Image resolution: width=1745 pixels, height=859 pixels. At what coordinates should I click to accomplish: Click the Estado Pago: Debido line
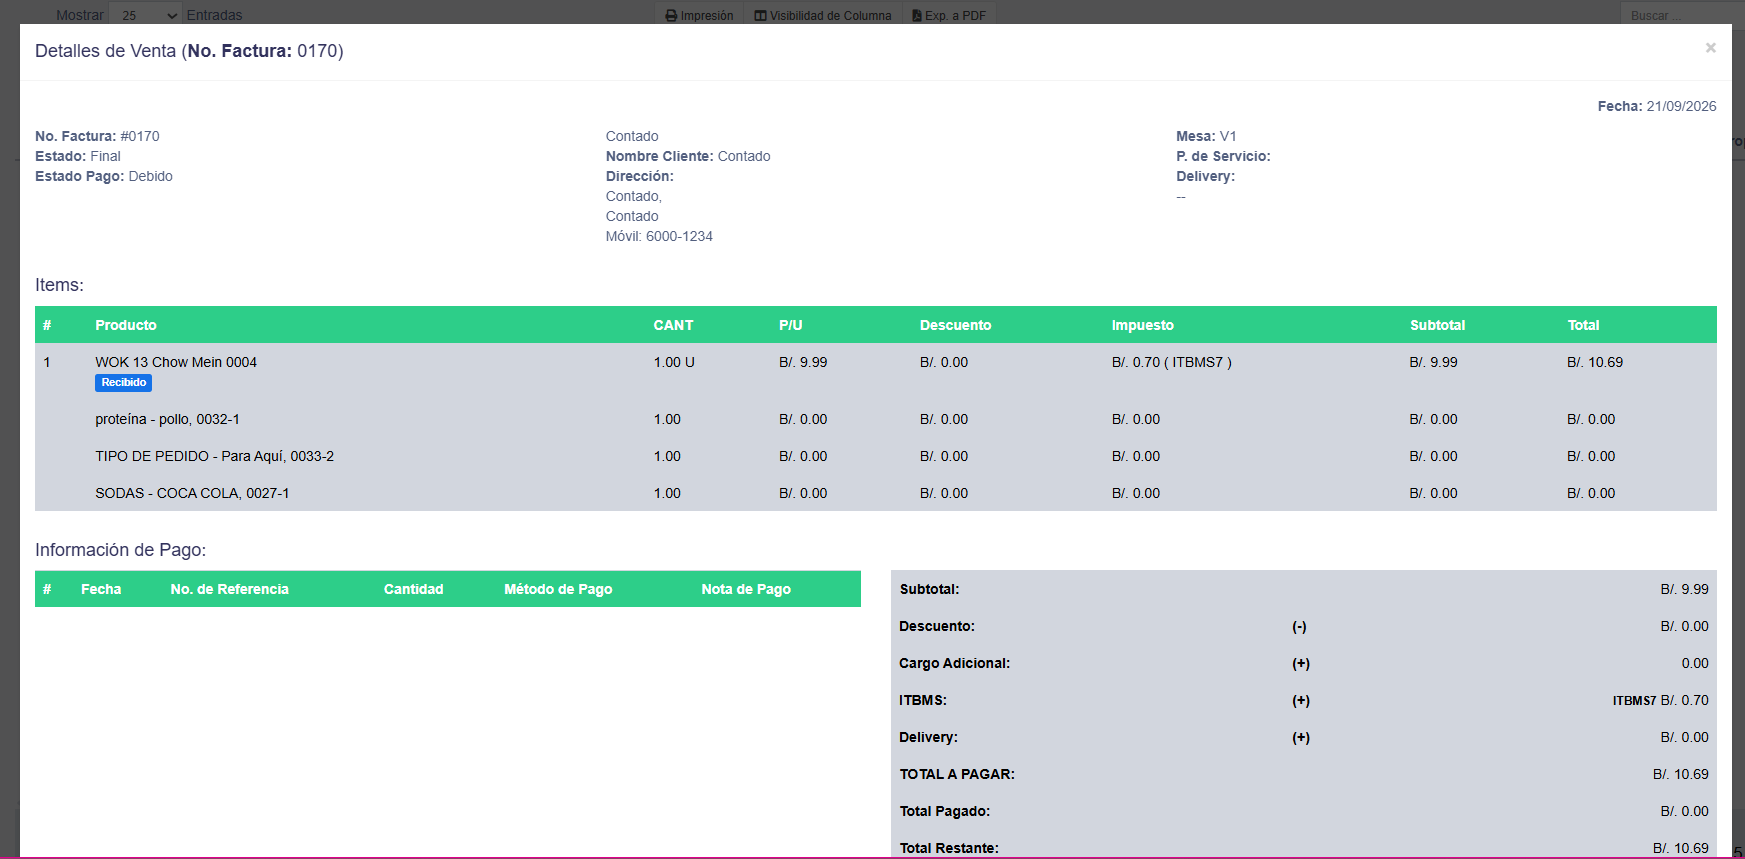coord(104,176)
